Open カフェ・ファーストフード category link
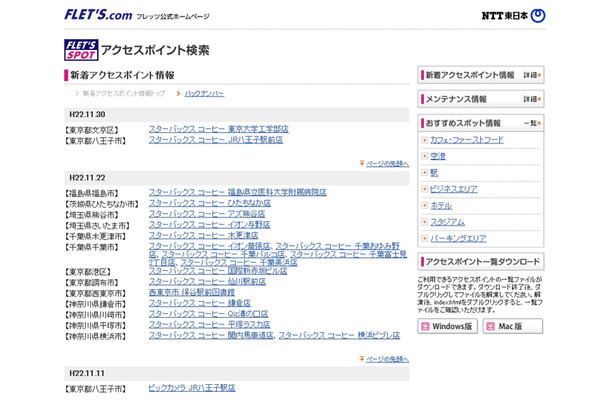Screen dimensions: 610x400 point(466,140)
